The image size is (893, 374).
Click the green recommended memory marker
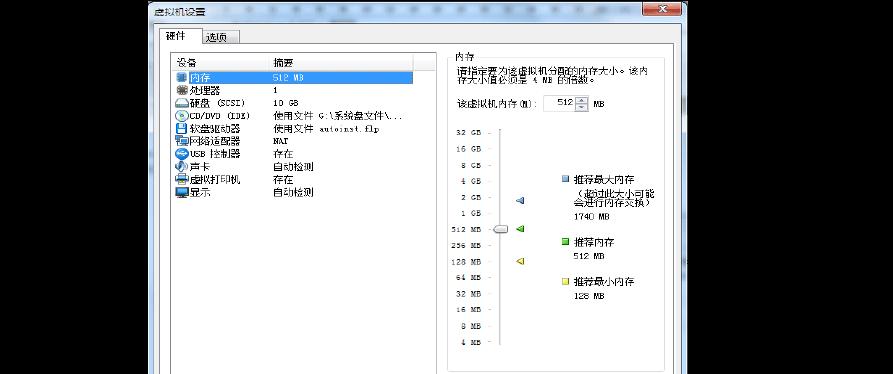coord(519,229)
